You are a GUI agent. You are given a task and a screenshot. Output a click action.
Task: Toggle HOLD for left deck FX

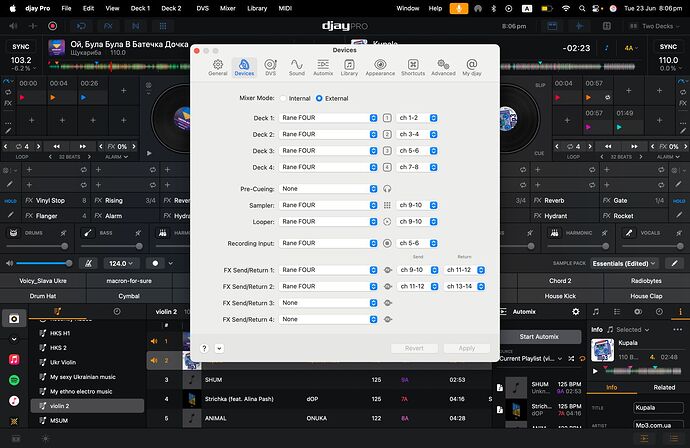(x=10, y=201)
